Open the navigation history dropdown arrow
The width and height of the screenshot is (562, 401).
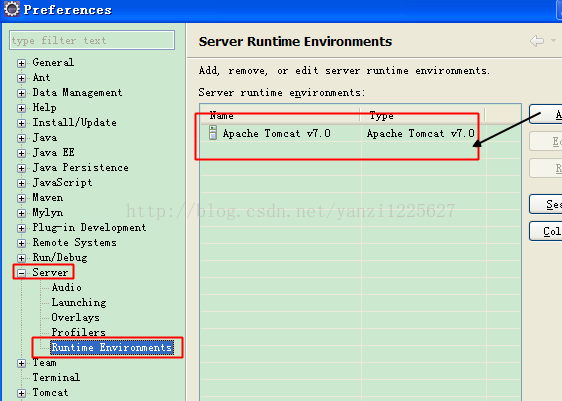click(553, 40)
